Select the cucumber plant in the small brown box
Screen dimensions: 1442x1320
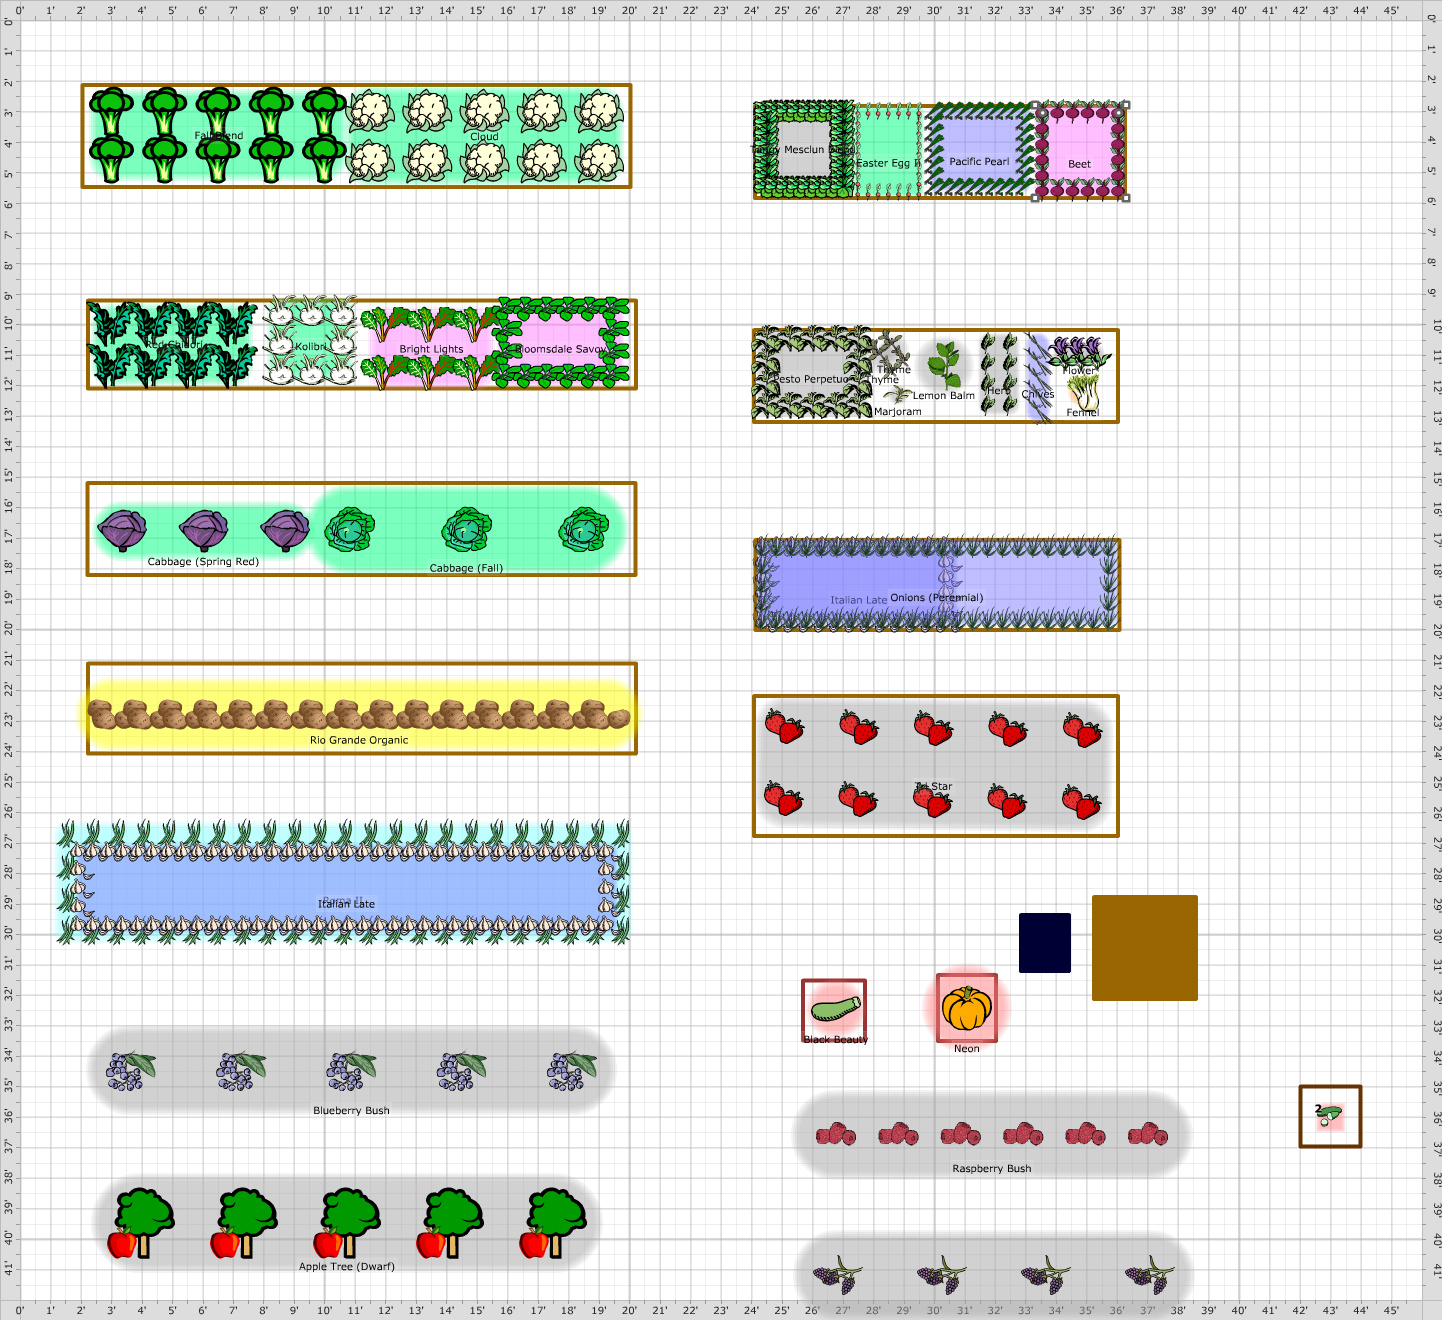point(1329,1115)
